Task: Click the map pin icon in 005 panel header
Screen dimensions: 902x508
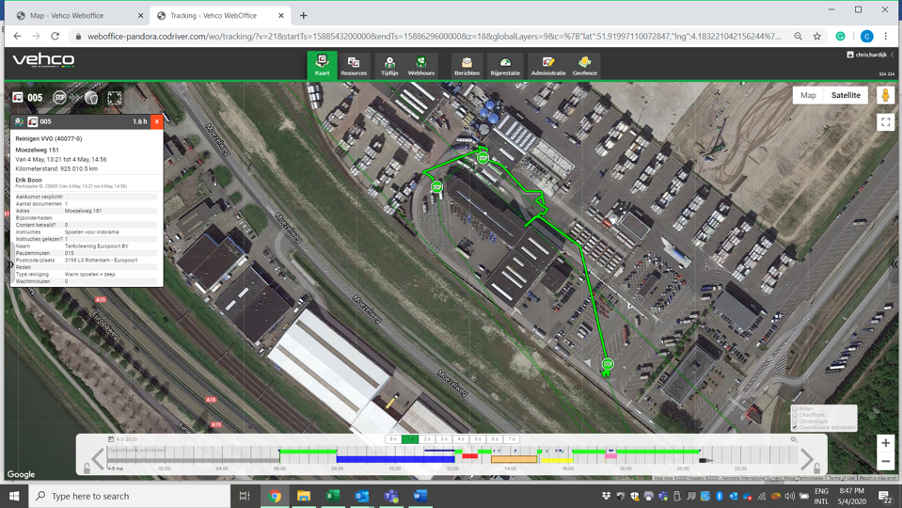Action: 19,122
